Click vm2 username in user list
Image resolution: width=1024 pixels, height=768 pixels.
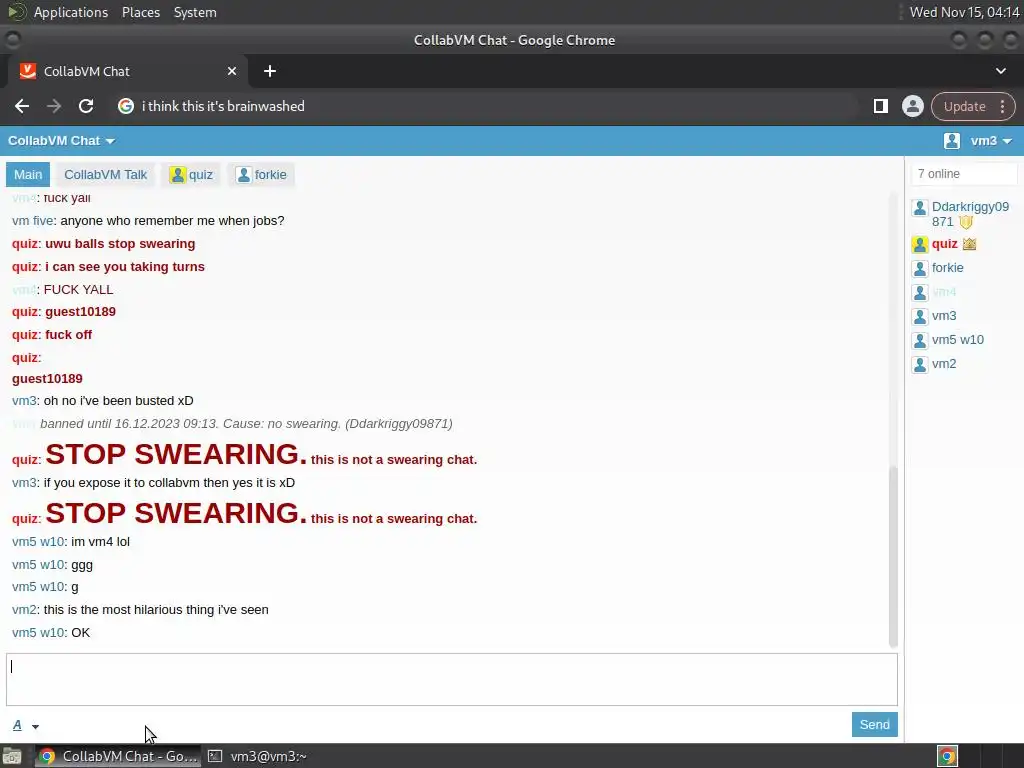pos(944,364)
